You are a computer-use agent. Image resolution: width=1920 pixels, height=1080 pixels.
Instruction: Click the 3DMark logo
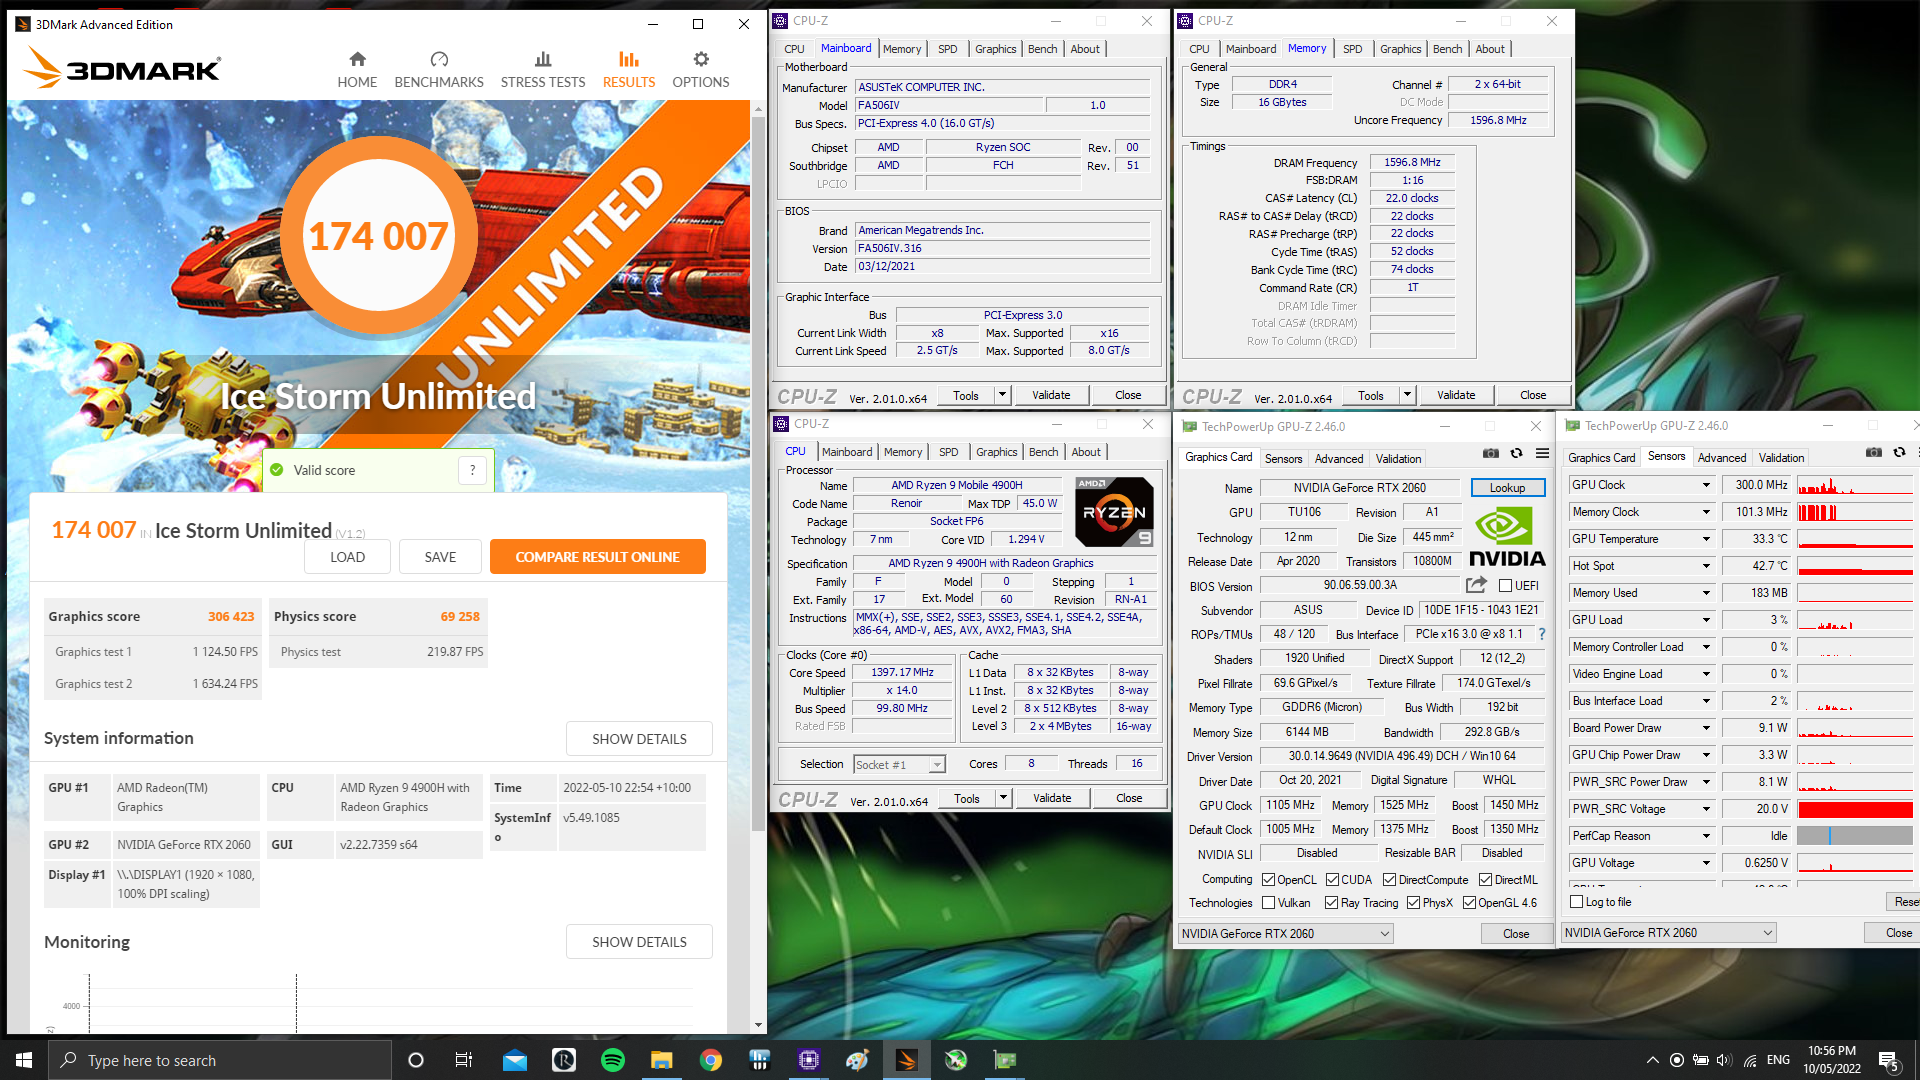122,68
